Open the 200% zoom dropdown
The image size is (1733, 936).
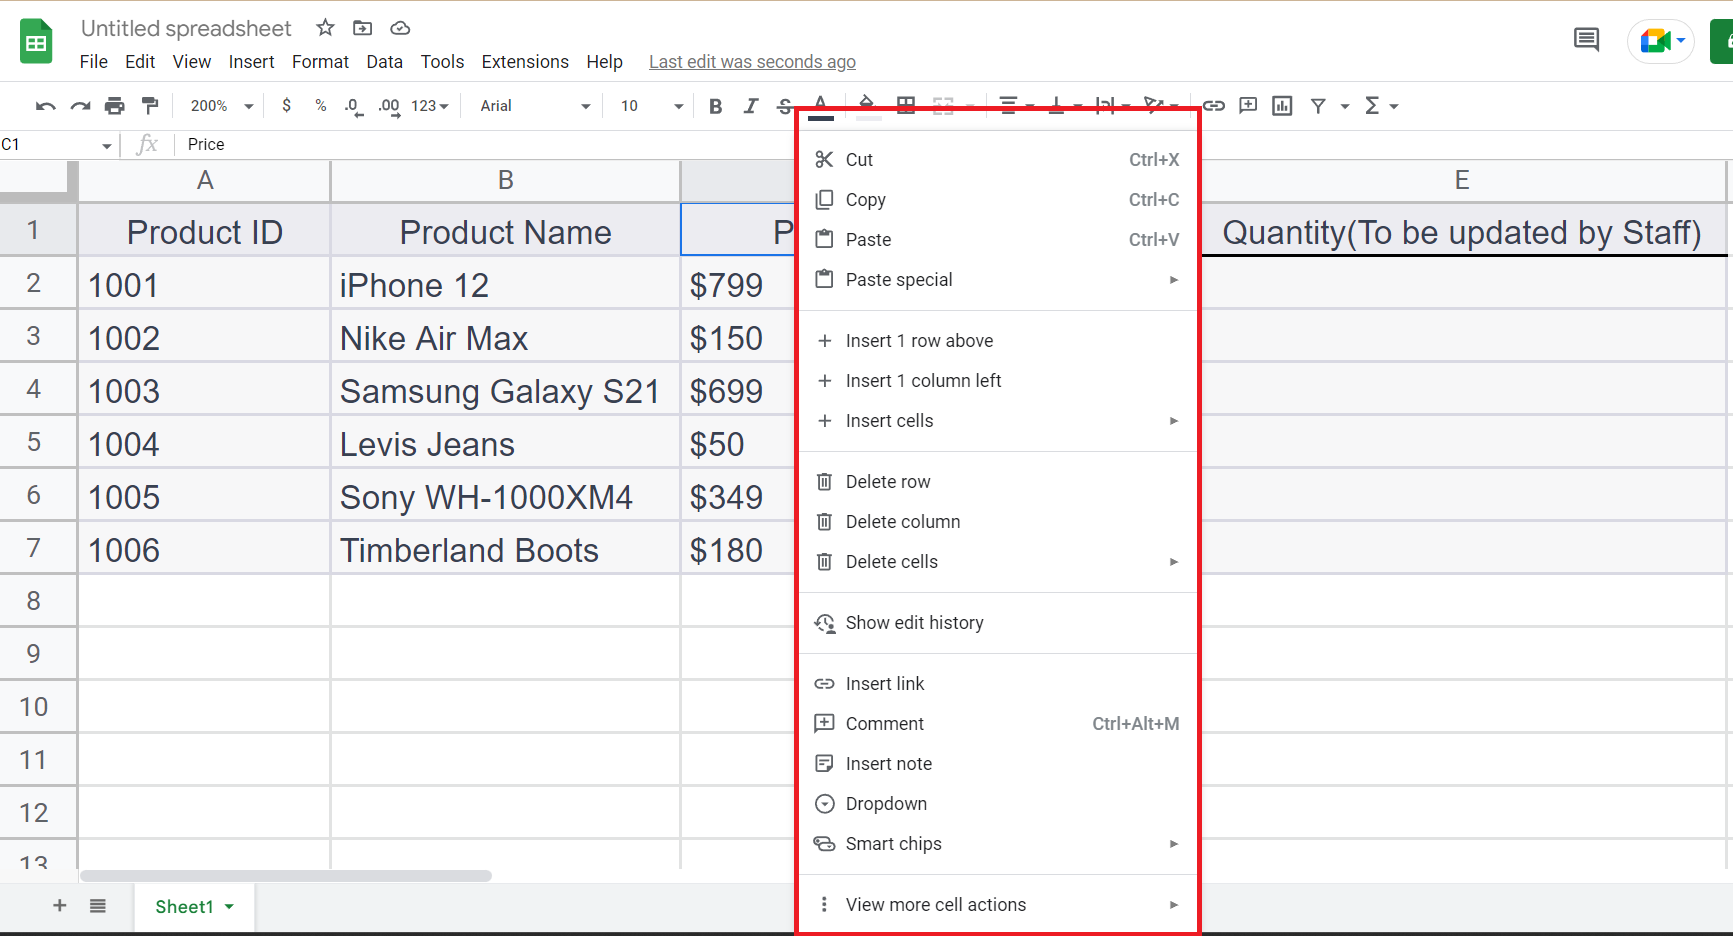pyautogui.click(x=221, y=106)
